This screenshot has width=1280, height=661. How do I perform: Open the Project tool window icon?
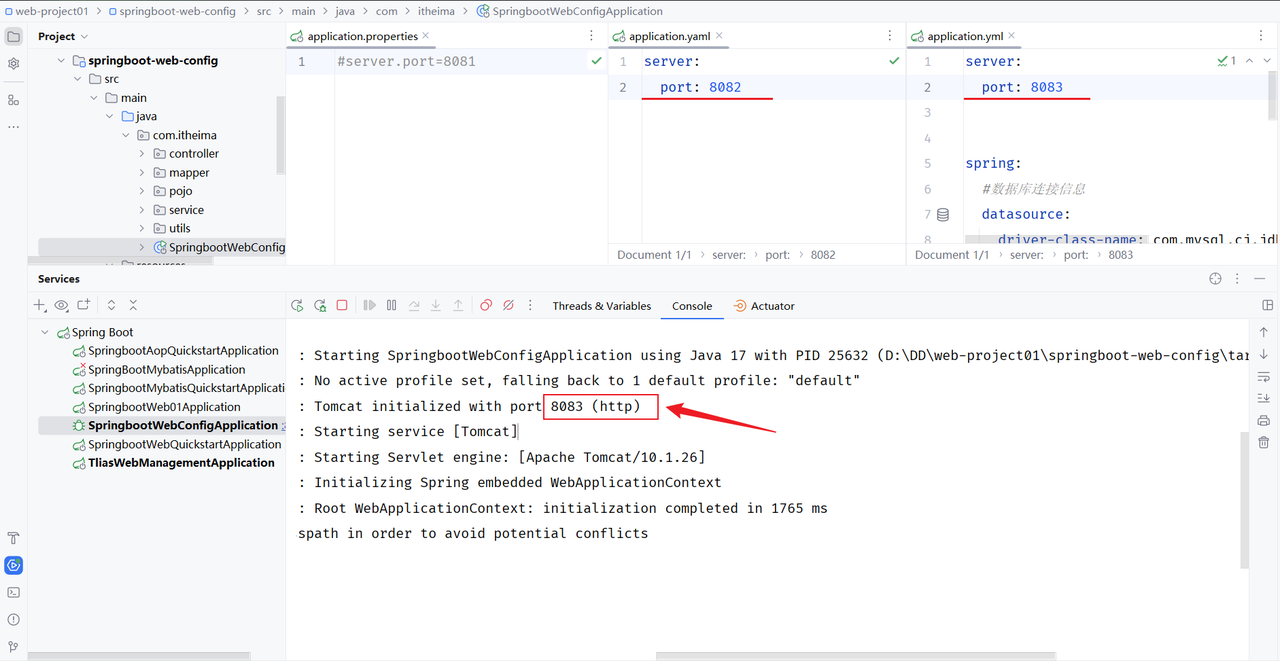[13, 36]
